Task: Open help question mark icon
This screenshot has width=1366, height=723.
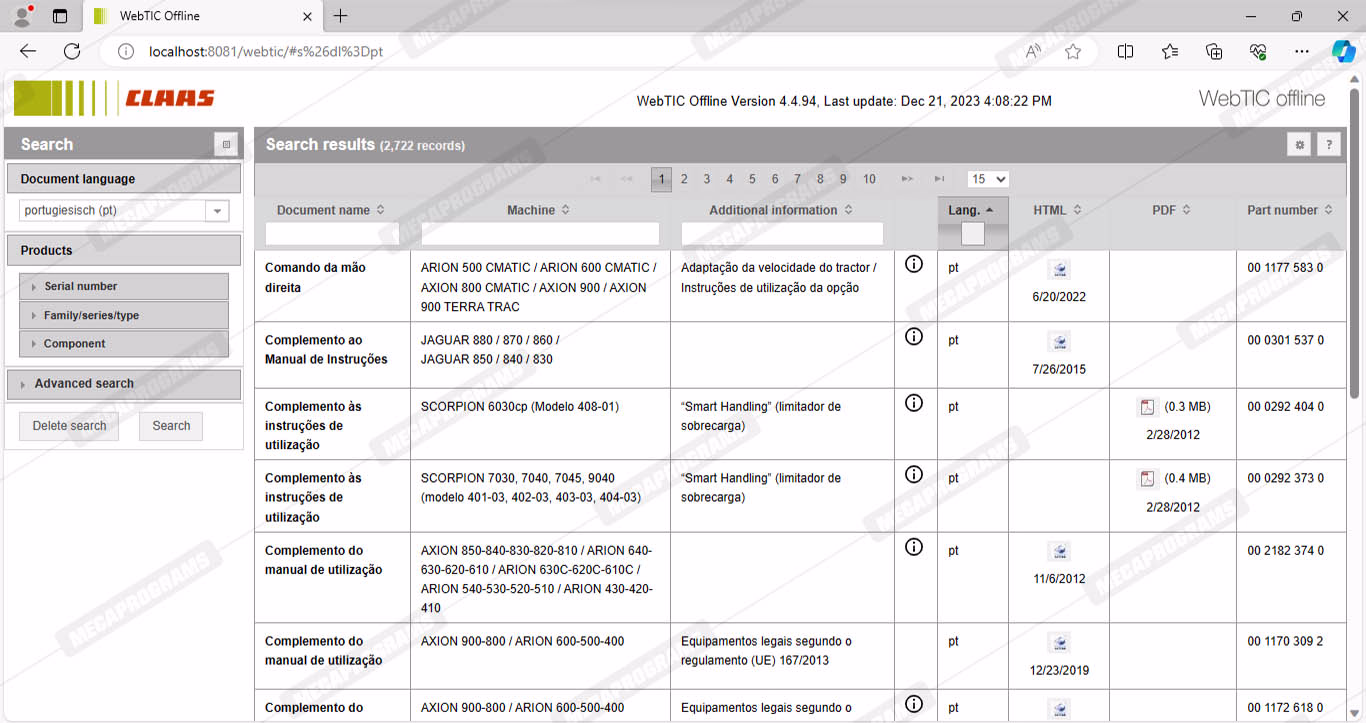Action: (x=1328, y=145)
